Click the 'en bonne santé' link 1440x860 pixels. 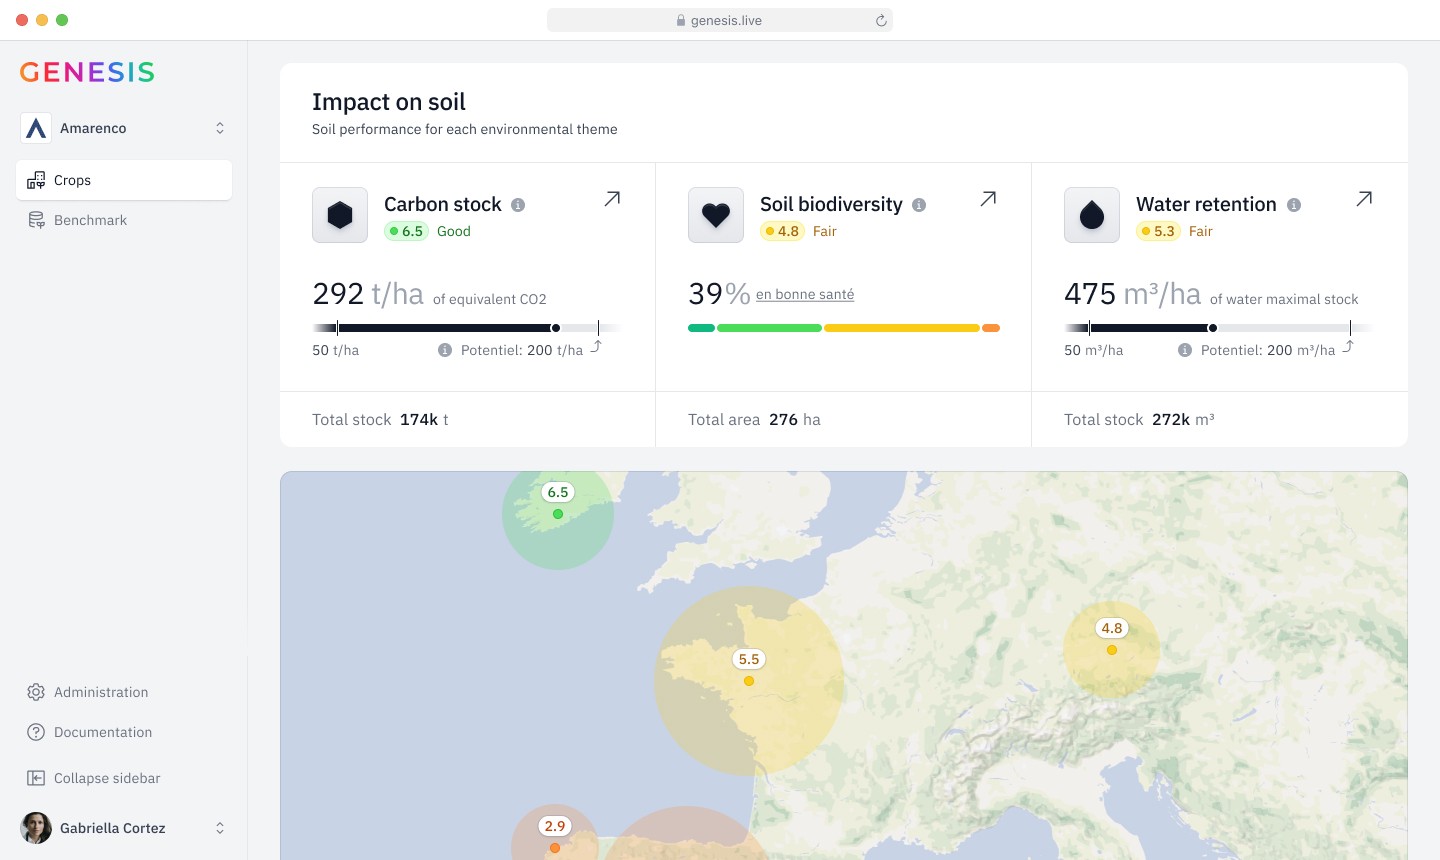click(805, 295)
